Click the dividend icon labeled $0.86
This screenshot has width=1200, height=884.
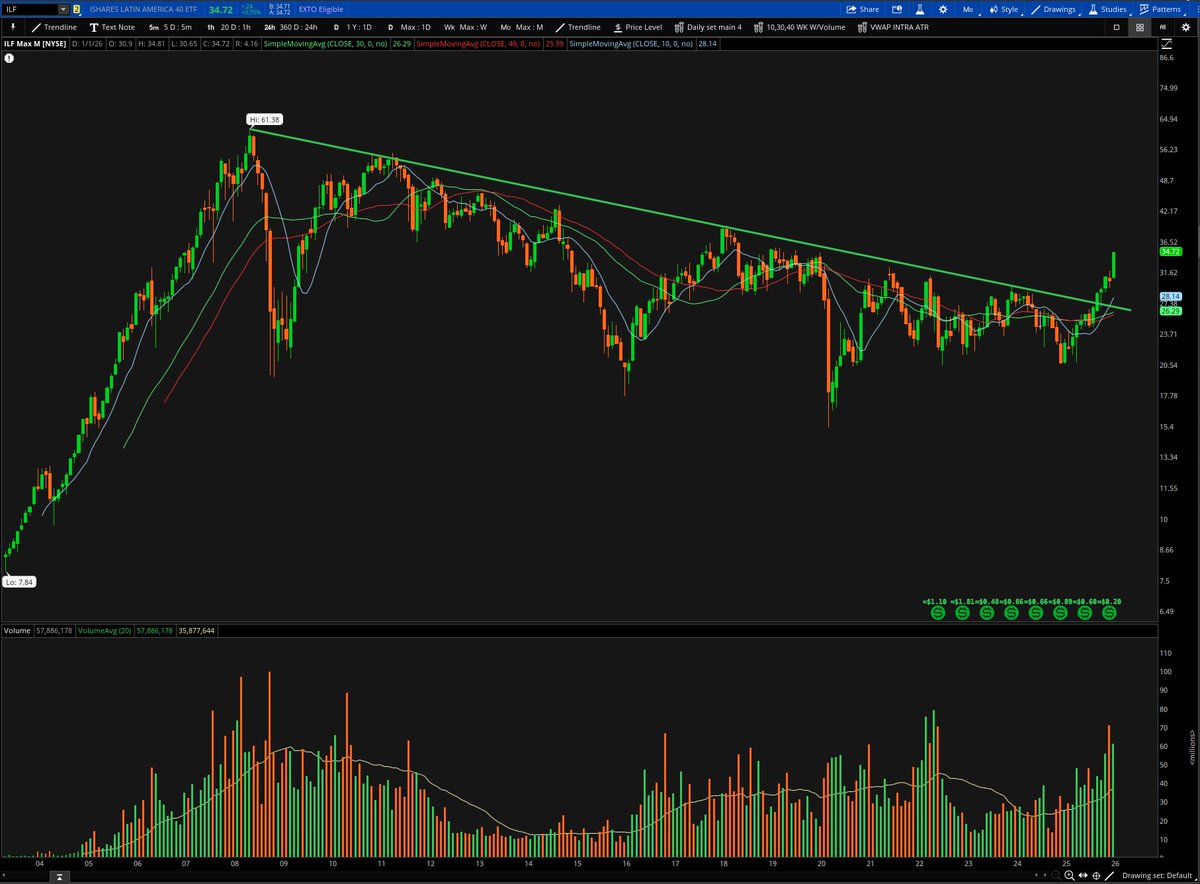tap(1010, 612)
